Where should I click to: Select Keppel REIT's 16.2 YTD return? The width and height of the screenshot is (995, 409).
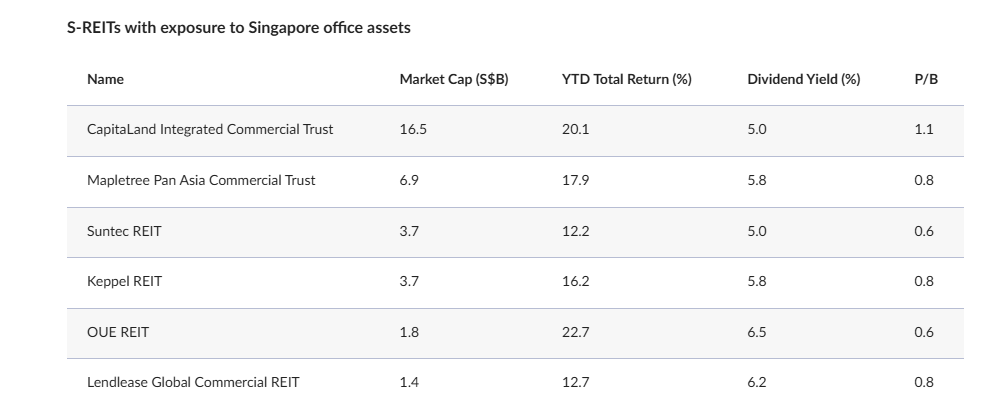tap(575, 282)
